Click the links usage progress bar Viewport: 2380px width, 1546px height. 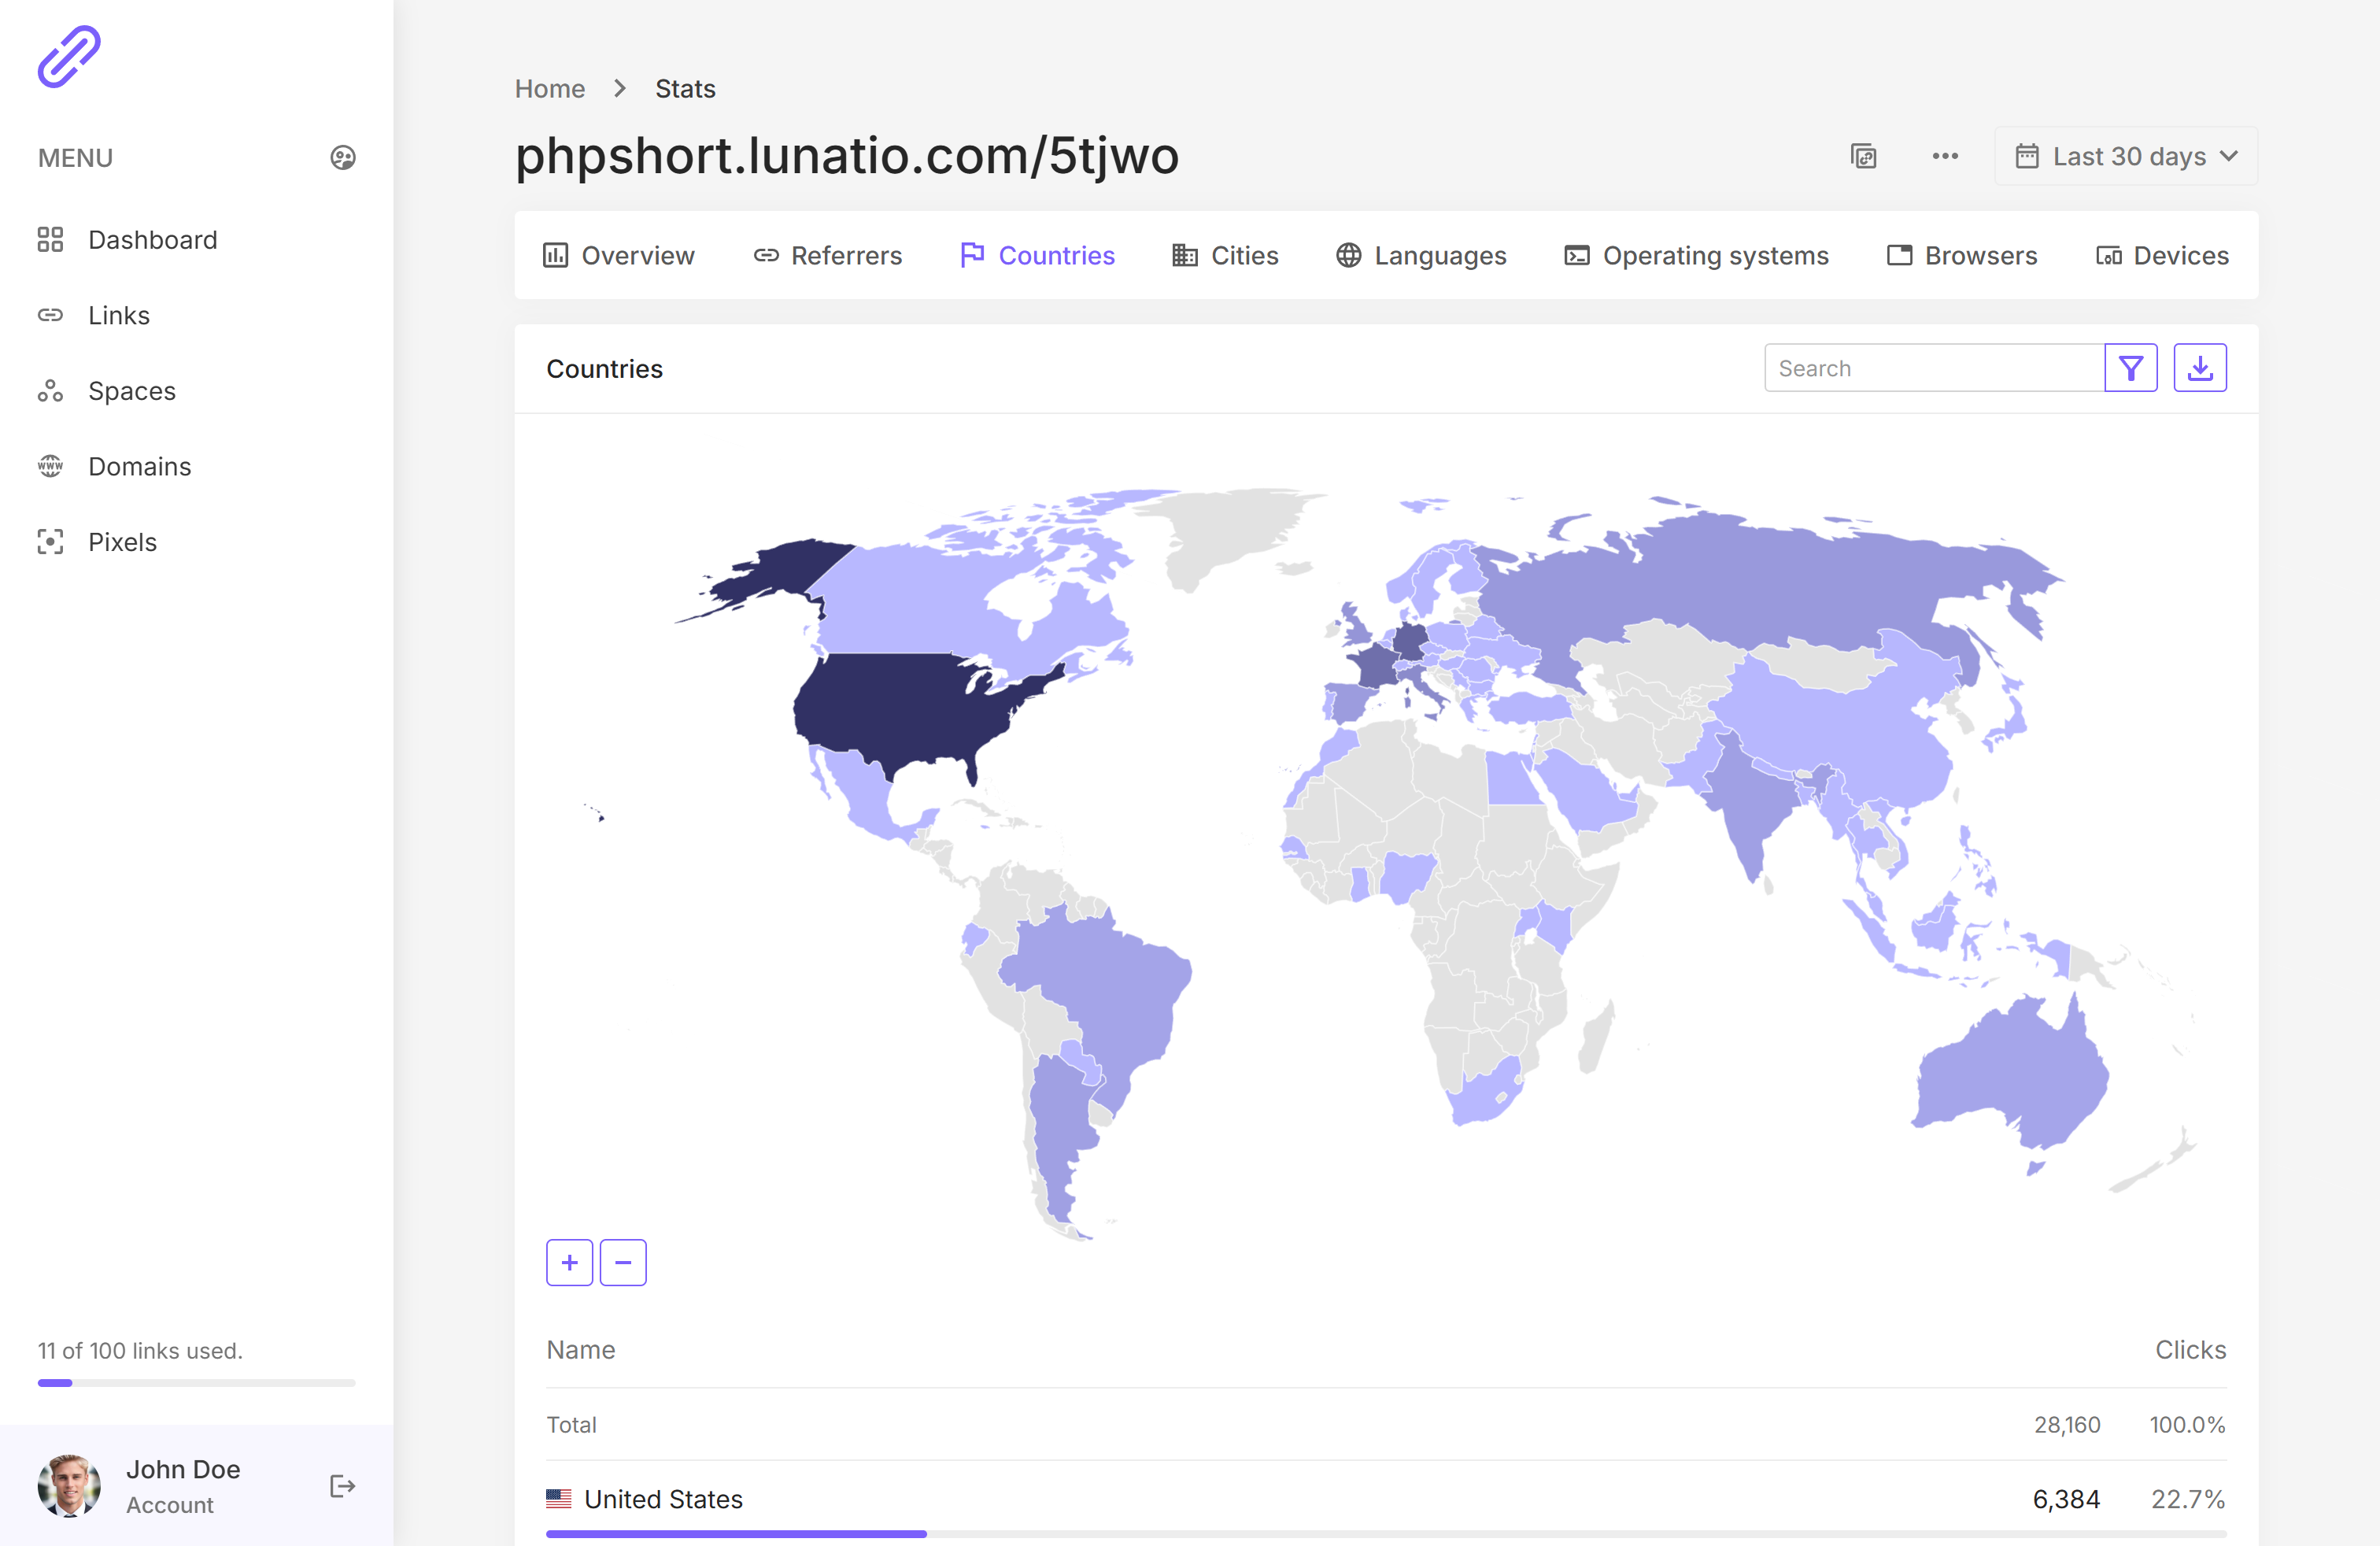coord(196,1383)
